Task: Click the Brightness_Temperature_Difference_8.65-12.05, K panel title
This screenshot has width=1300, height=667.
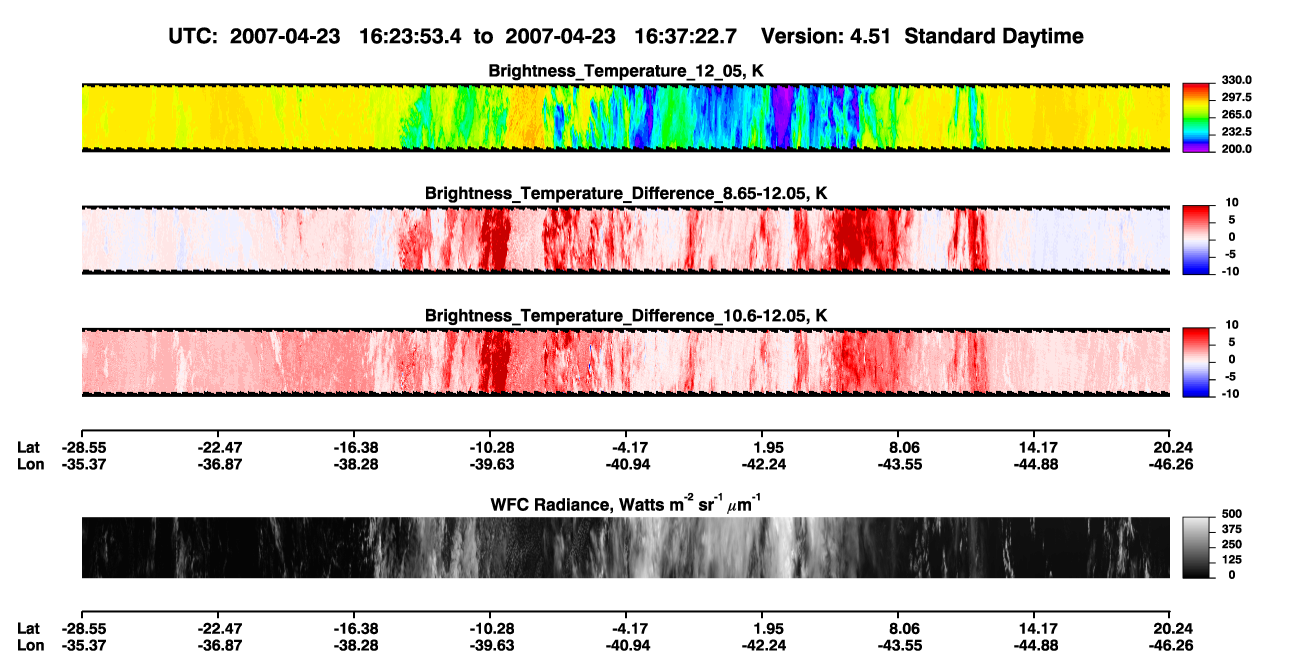Action: coord(626,193)
